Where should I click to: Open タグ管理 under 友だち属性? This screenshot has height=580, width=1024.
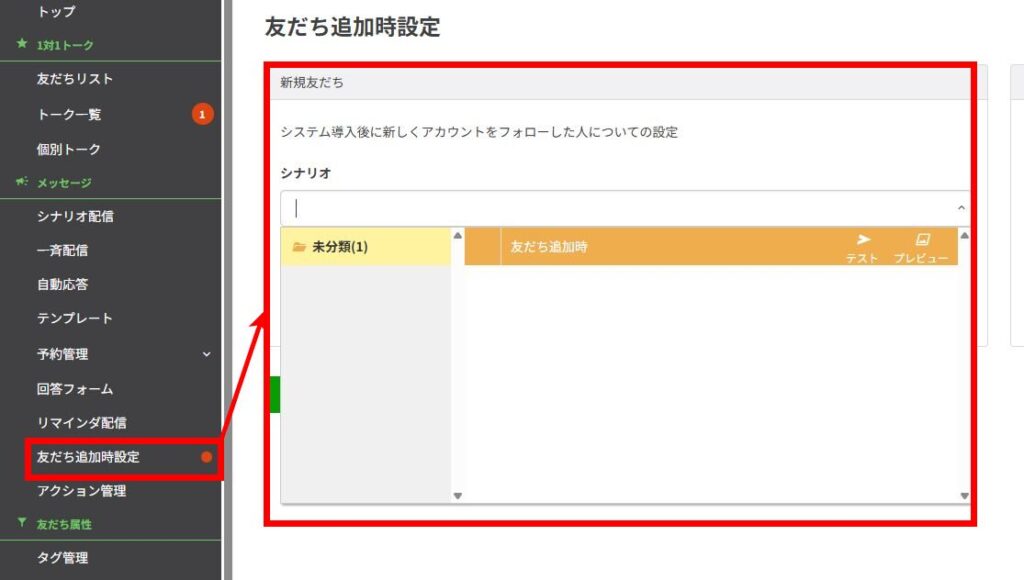pos(62,558)
